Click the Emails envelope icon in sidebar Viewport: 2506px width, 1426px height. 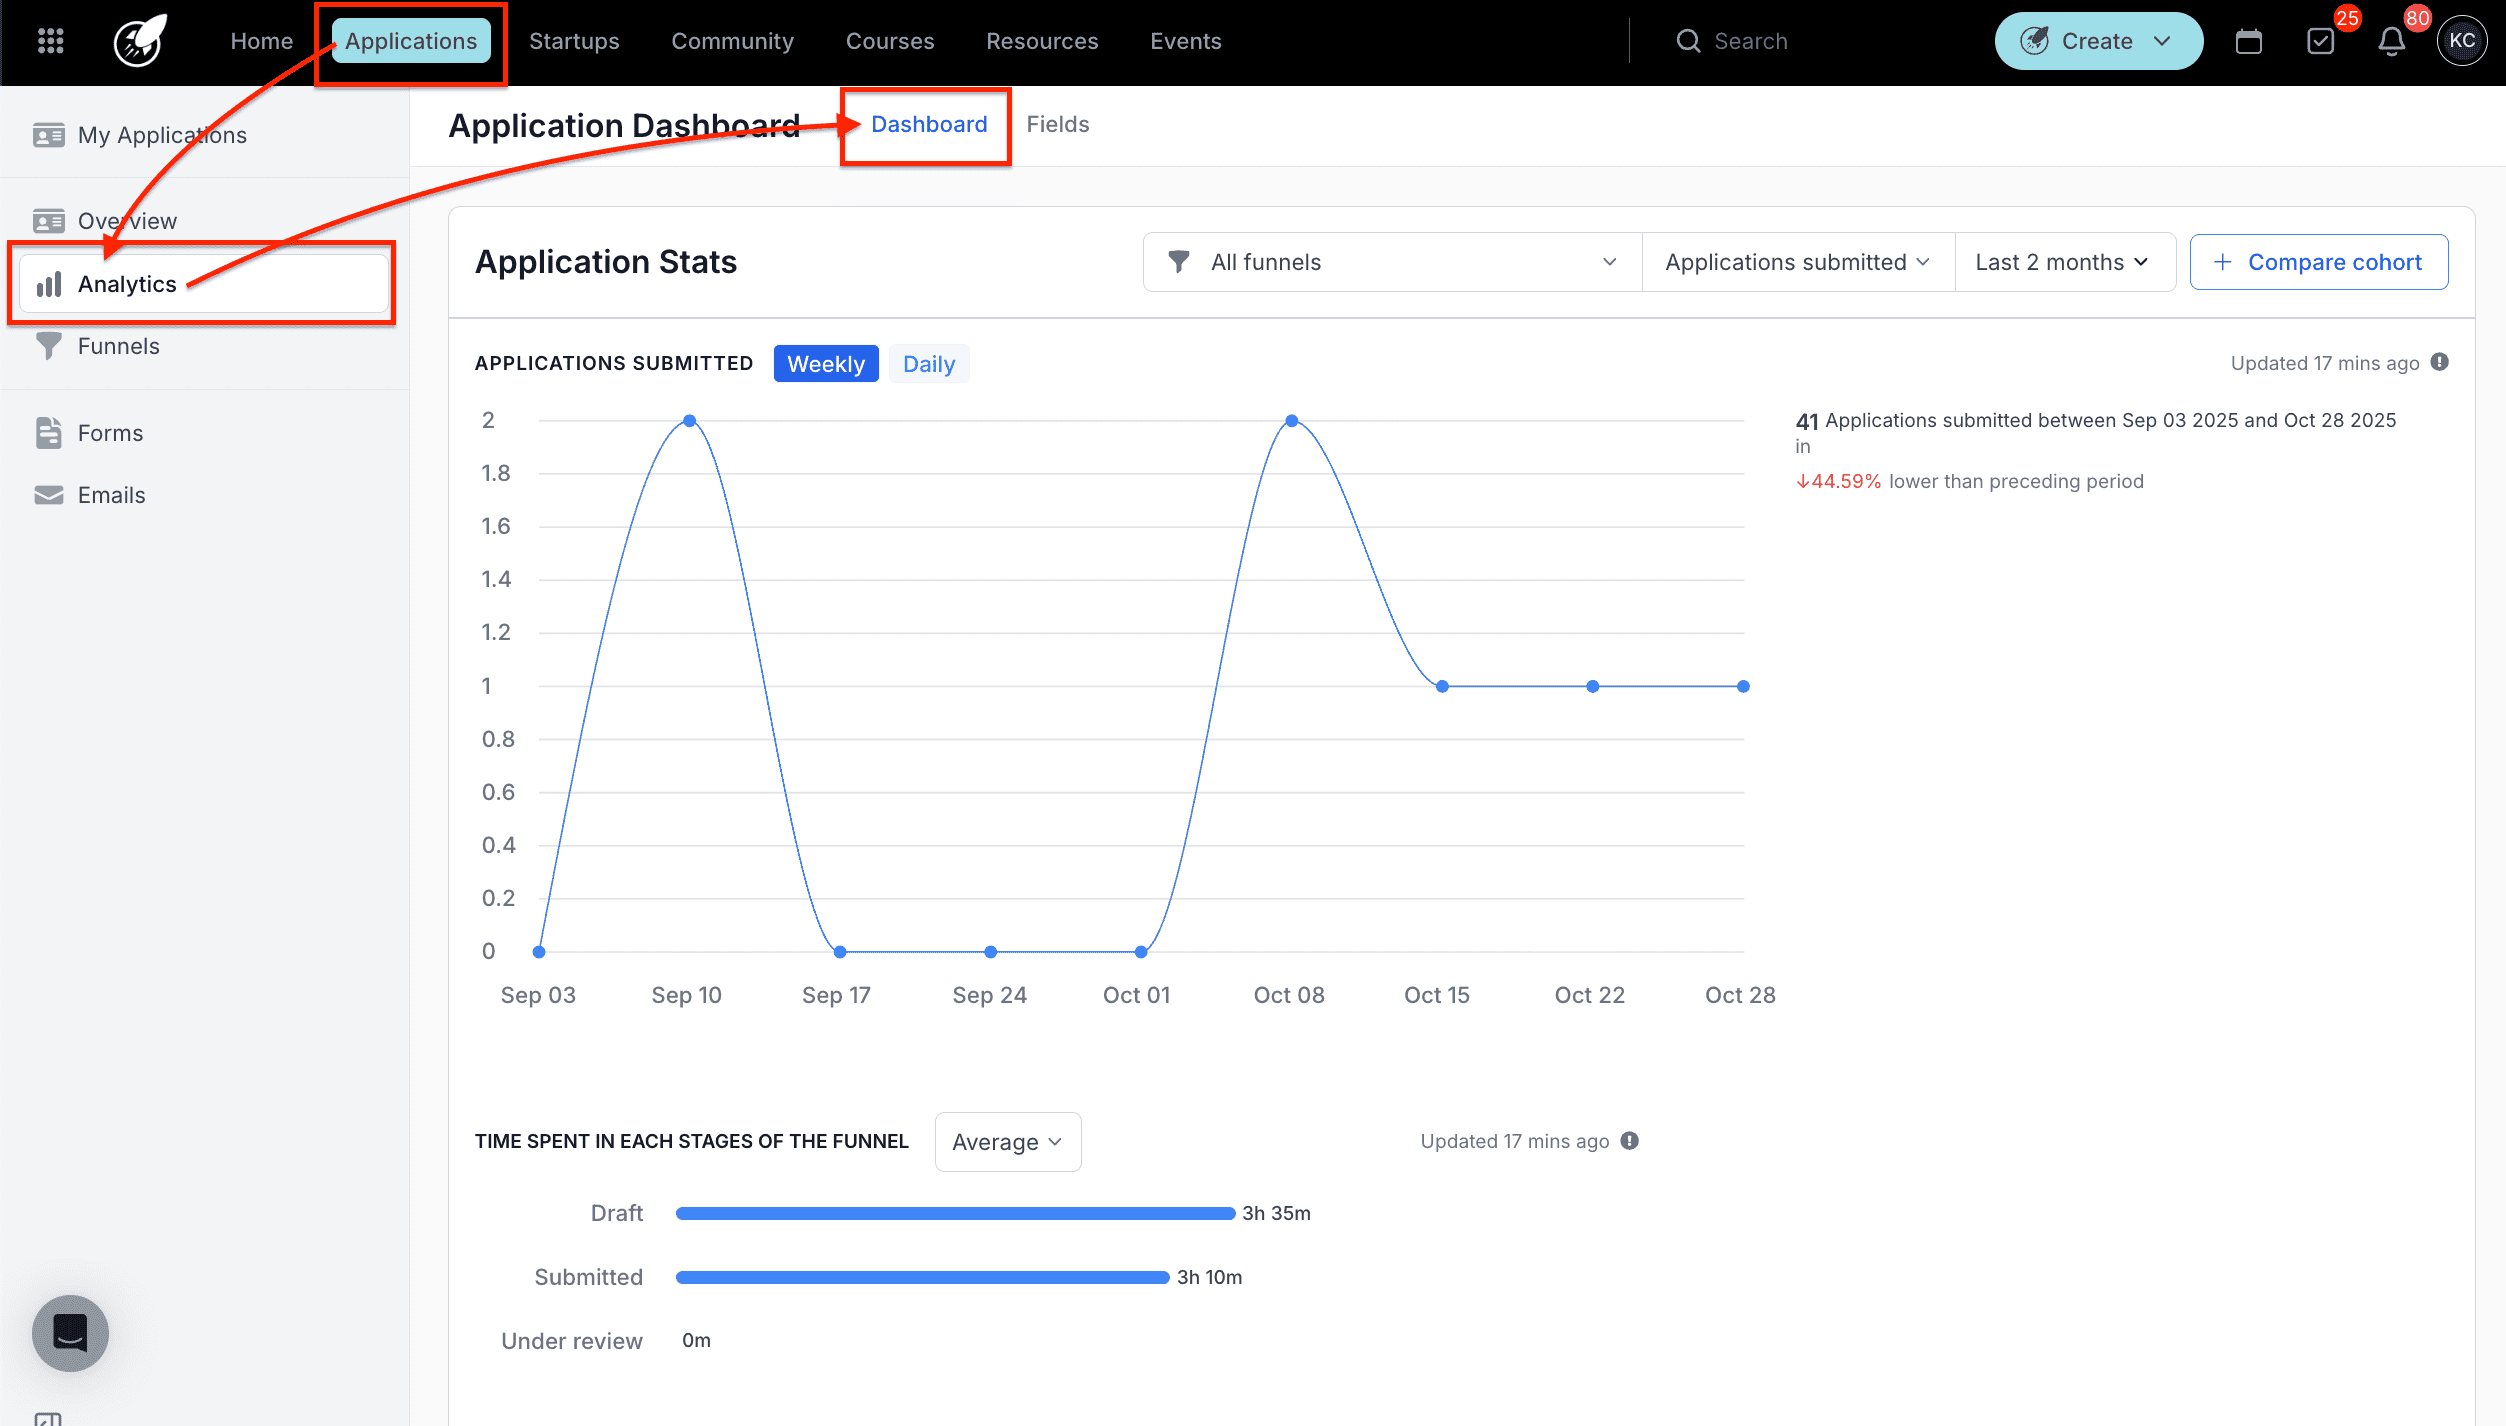(x=48, y=494)
